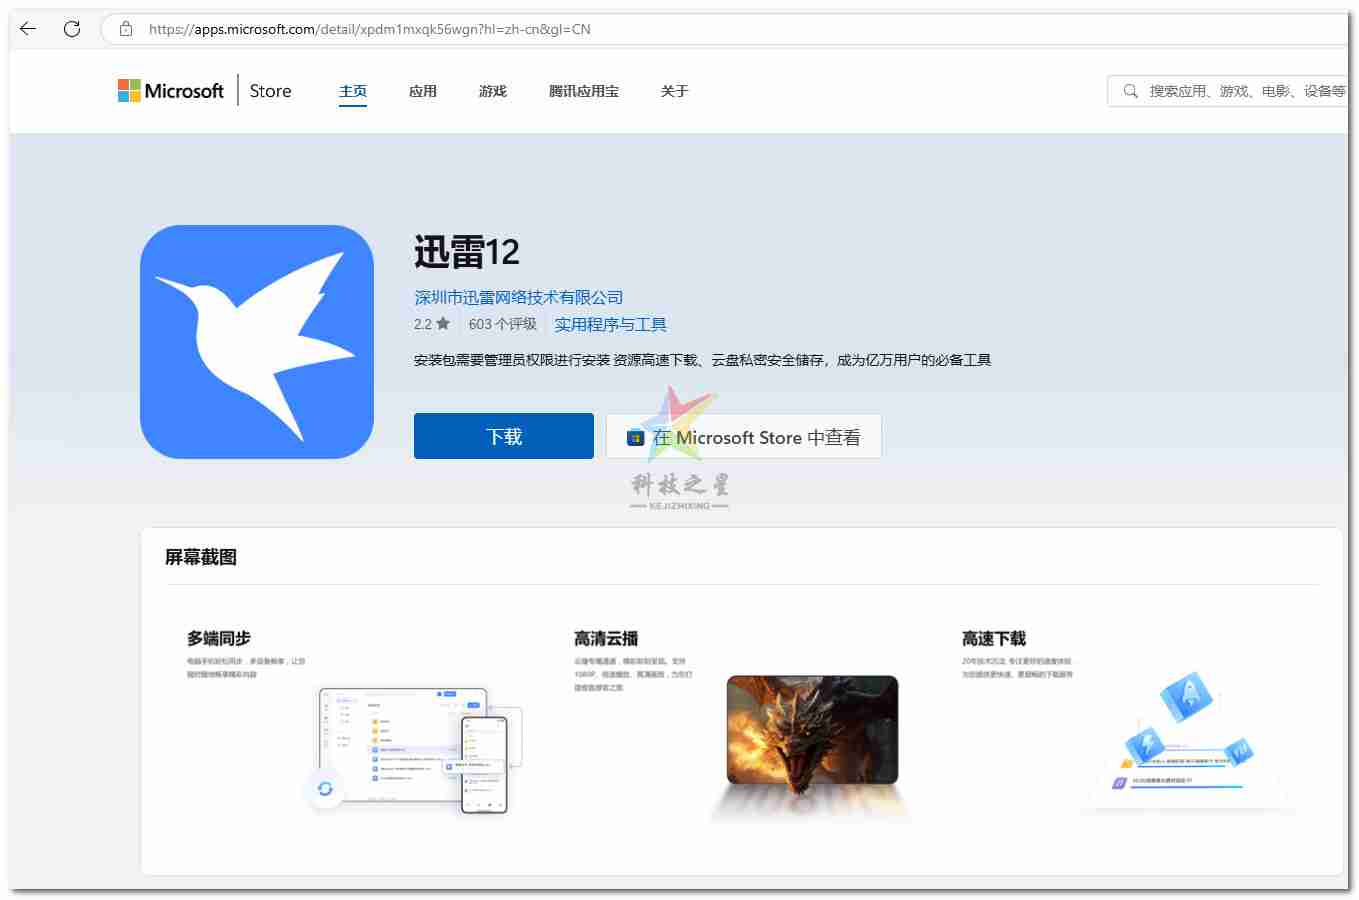Viewport: 1359px width, 900px height.
Task: Click the sync icon on the 多端同步 screenshot
Action: click(325, 789)
